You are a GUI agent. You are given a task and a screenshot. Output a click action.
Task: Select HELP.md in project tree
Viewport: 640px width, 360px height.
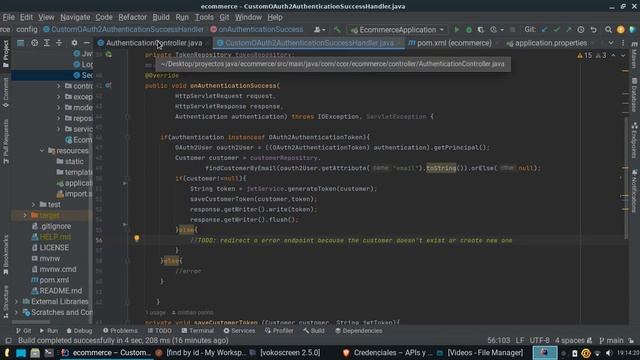pyautogui.click(x=51, y=237)
